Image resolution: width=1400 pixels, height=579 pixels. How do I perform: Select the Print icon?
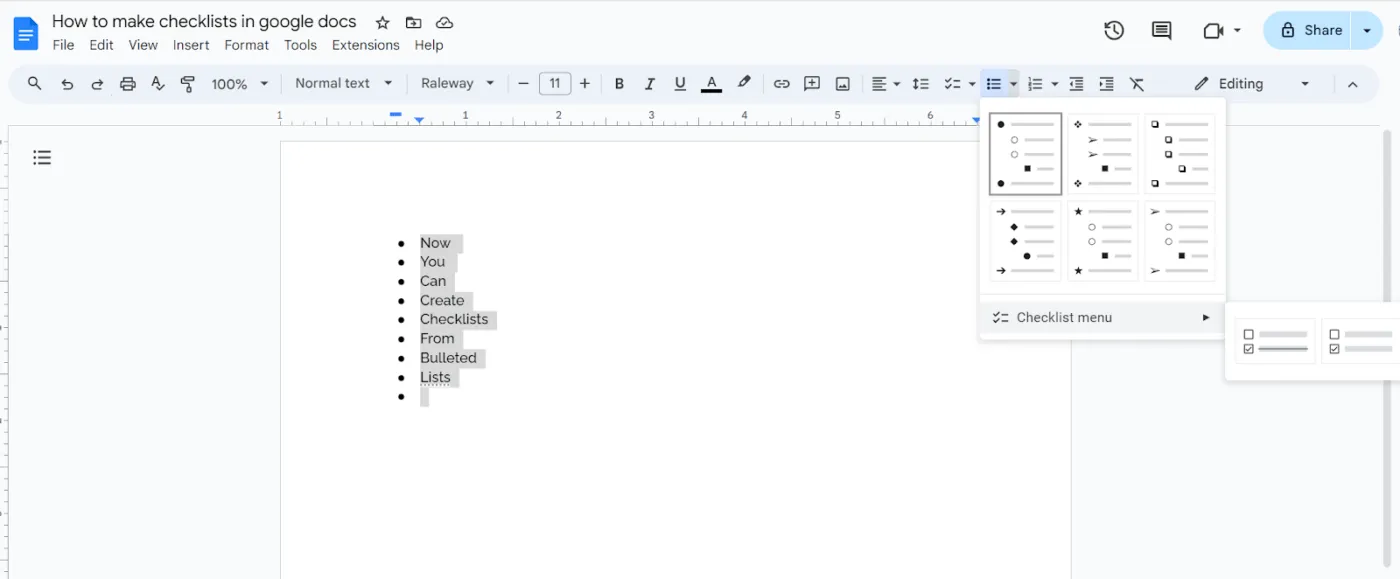[x=127, y=83]
